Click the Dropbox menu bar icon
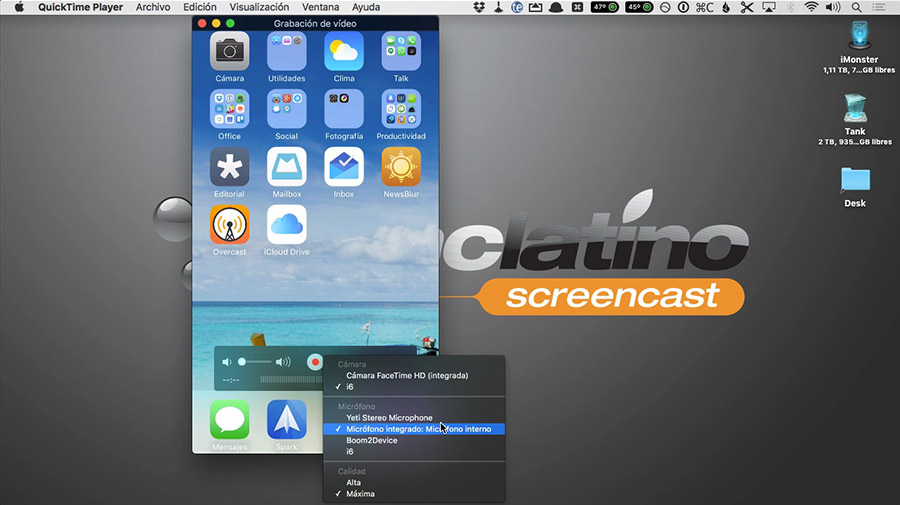 coord(479,7)
